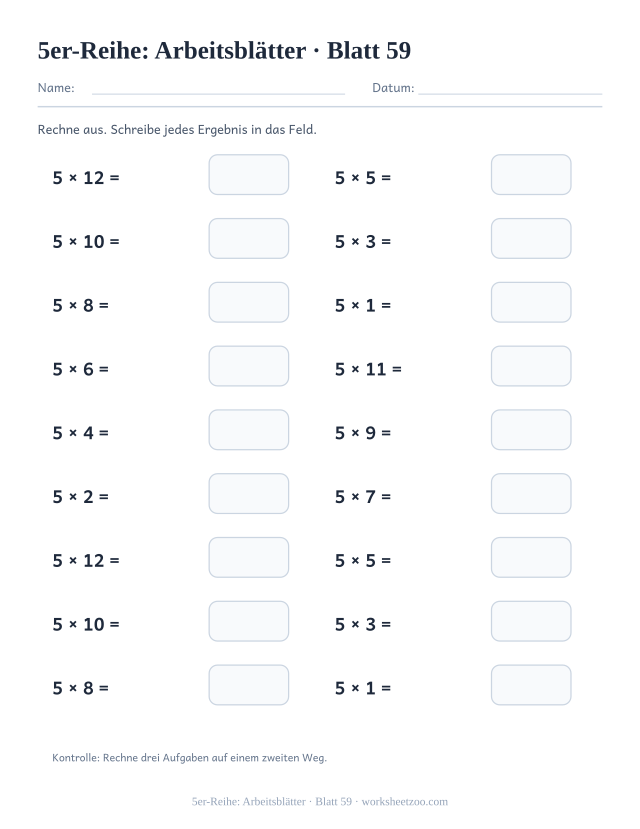
Task: Click the 5er-Reihe Arbeitsblätter Blatt 59 heading
Action: pos(224,51)
